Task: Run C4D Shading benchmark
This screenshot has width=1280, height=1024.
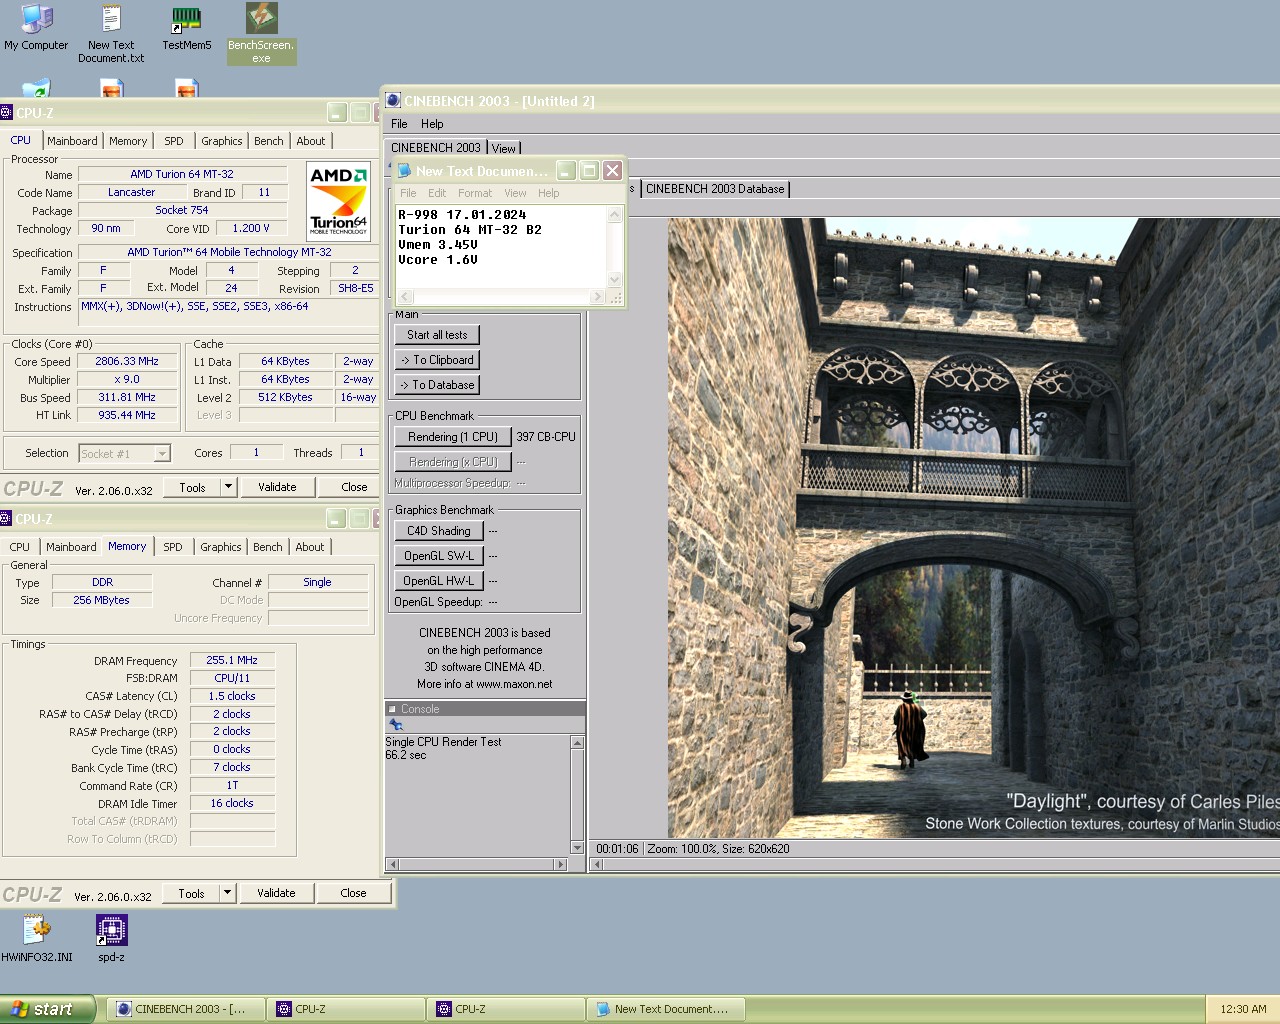Action: point(439,531)
